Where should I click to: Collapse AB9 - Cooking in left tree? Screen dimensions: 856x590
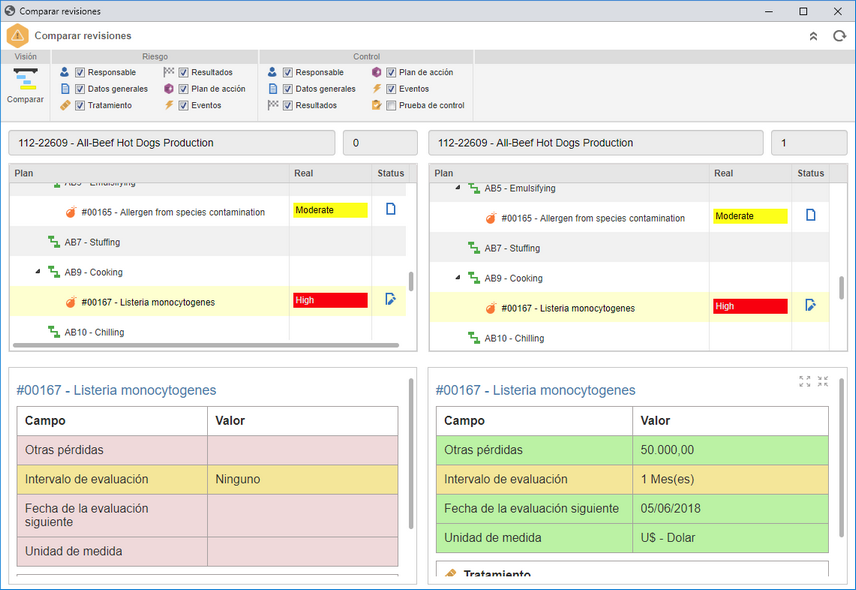pyautogui.click(x=38, y=271)
